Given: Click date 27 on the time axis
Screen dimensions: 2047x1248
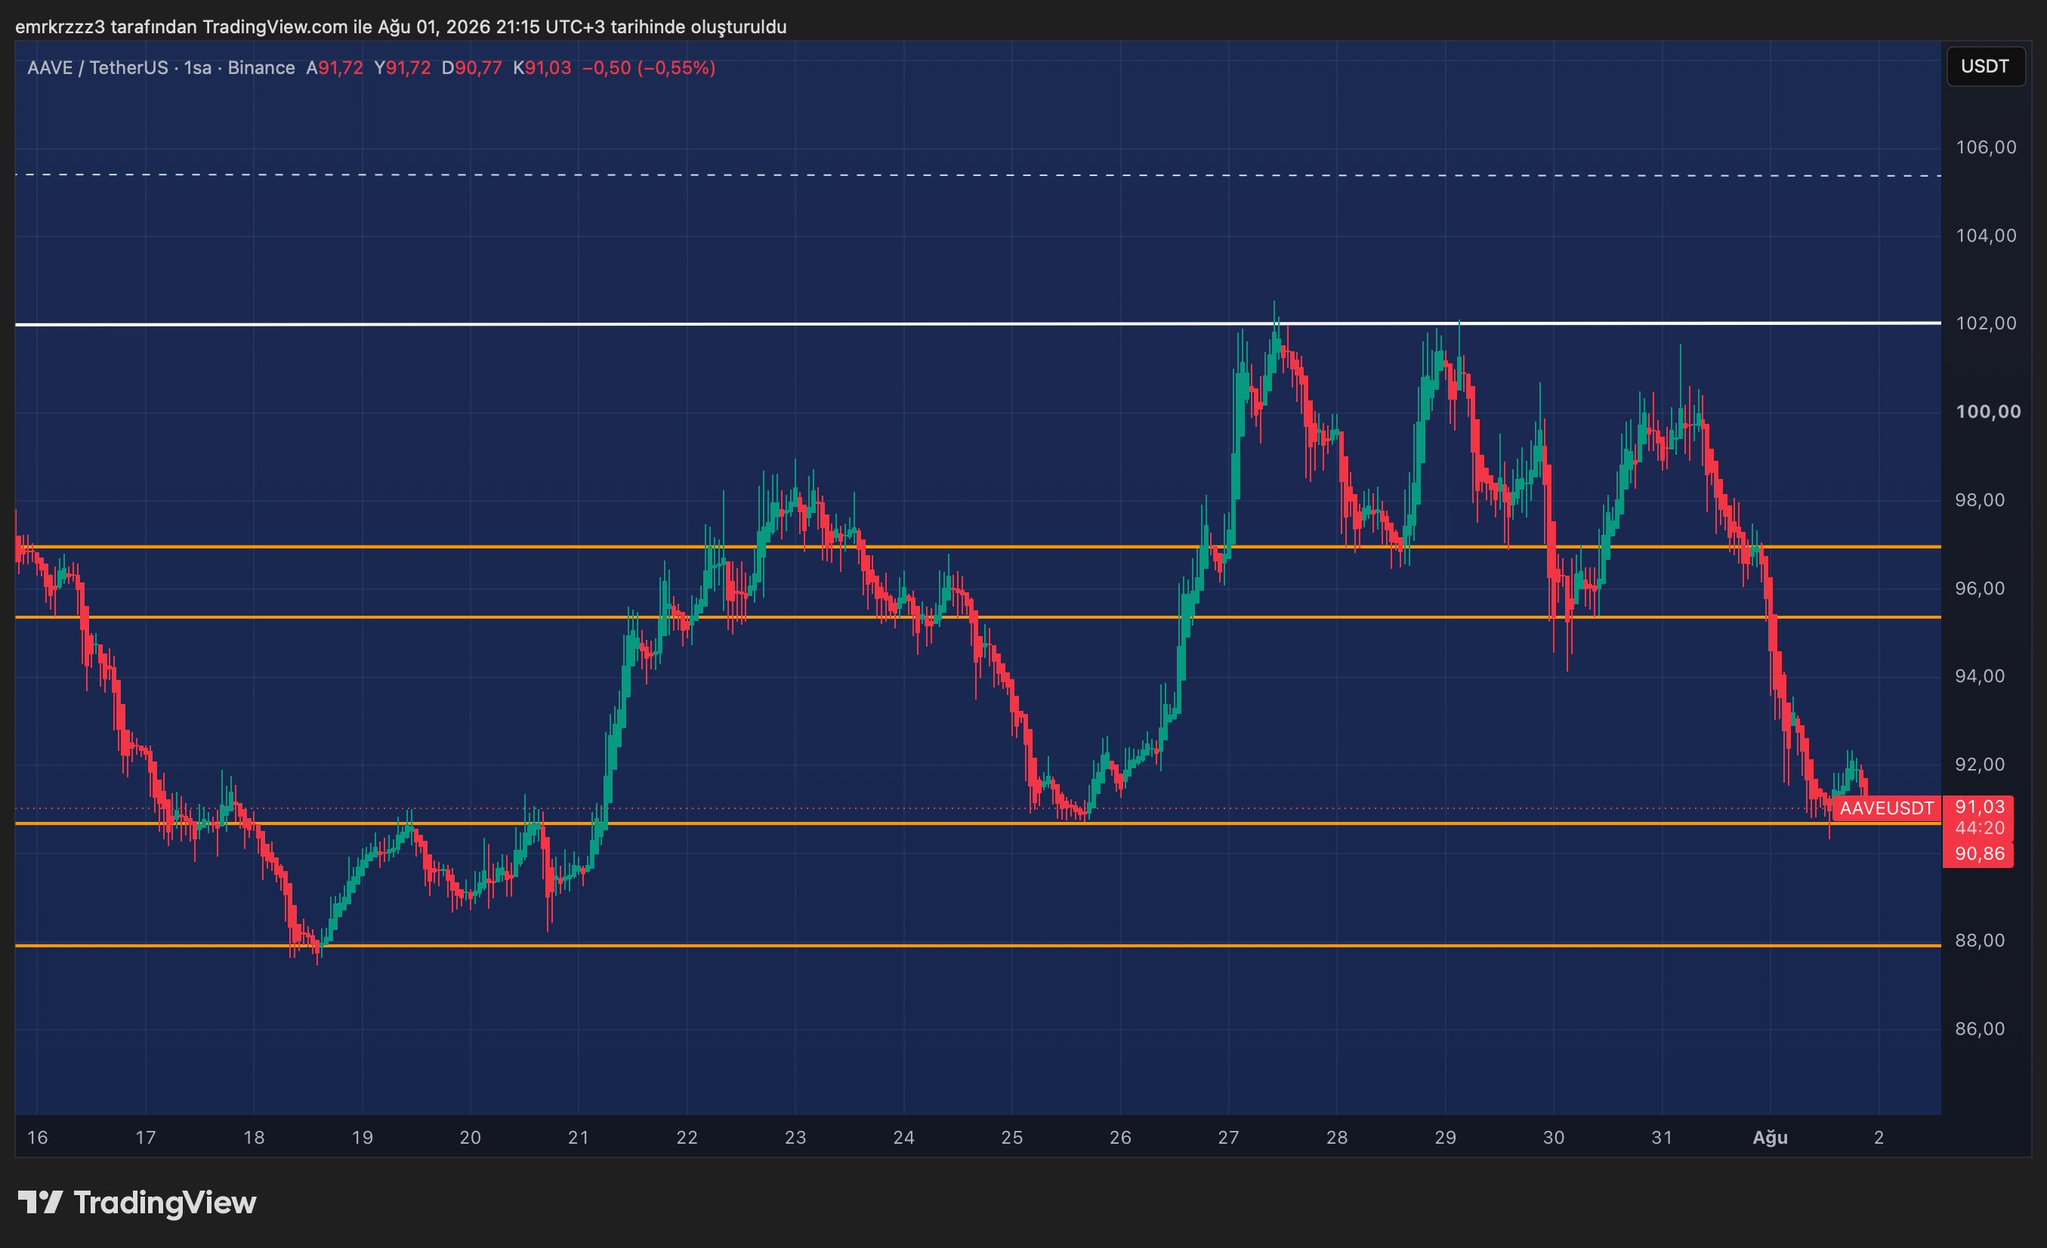Looking at the screenshot, I should coord(1228,1137).
